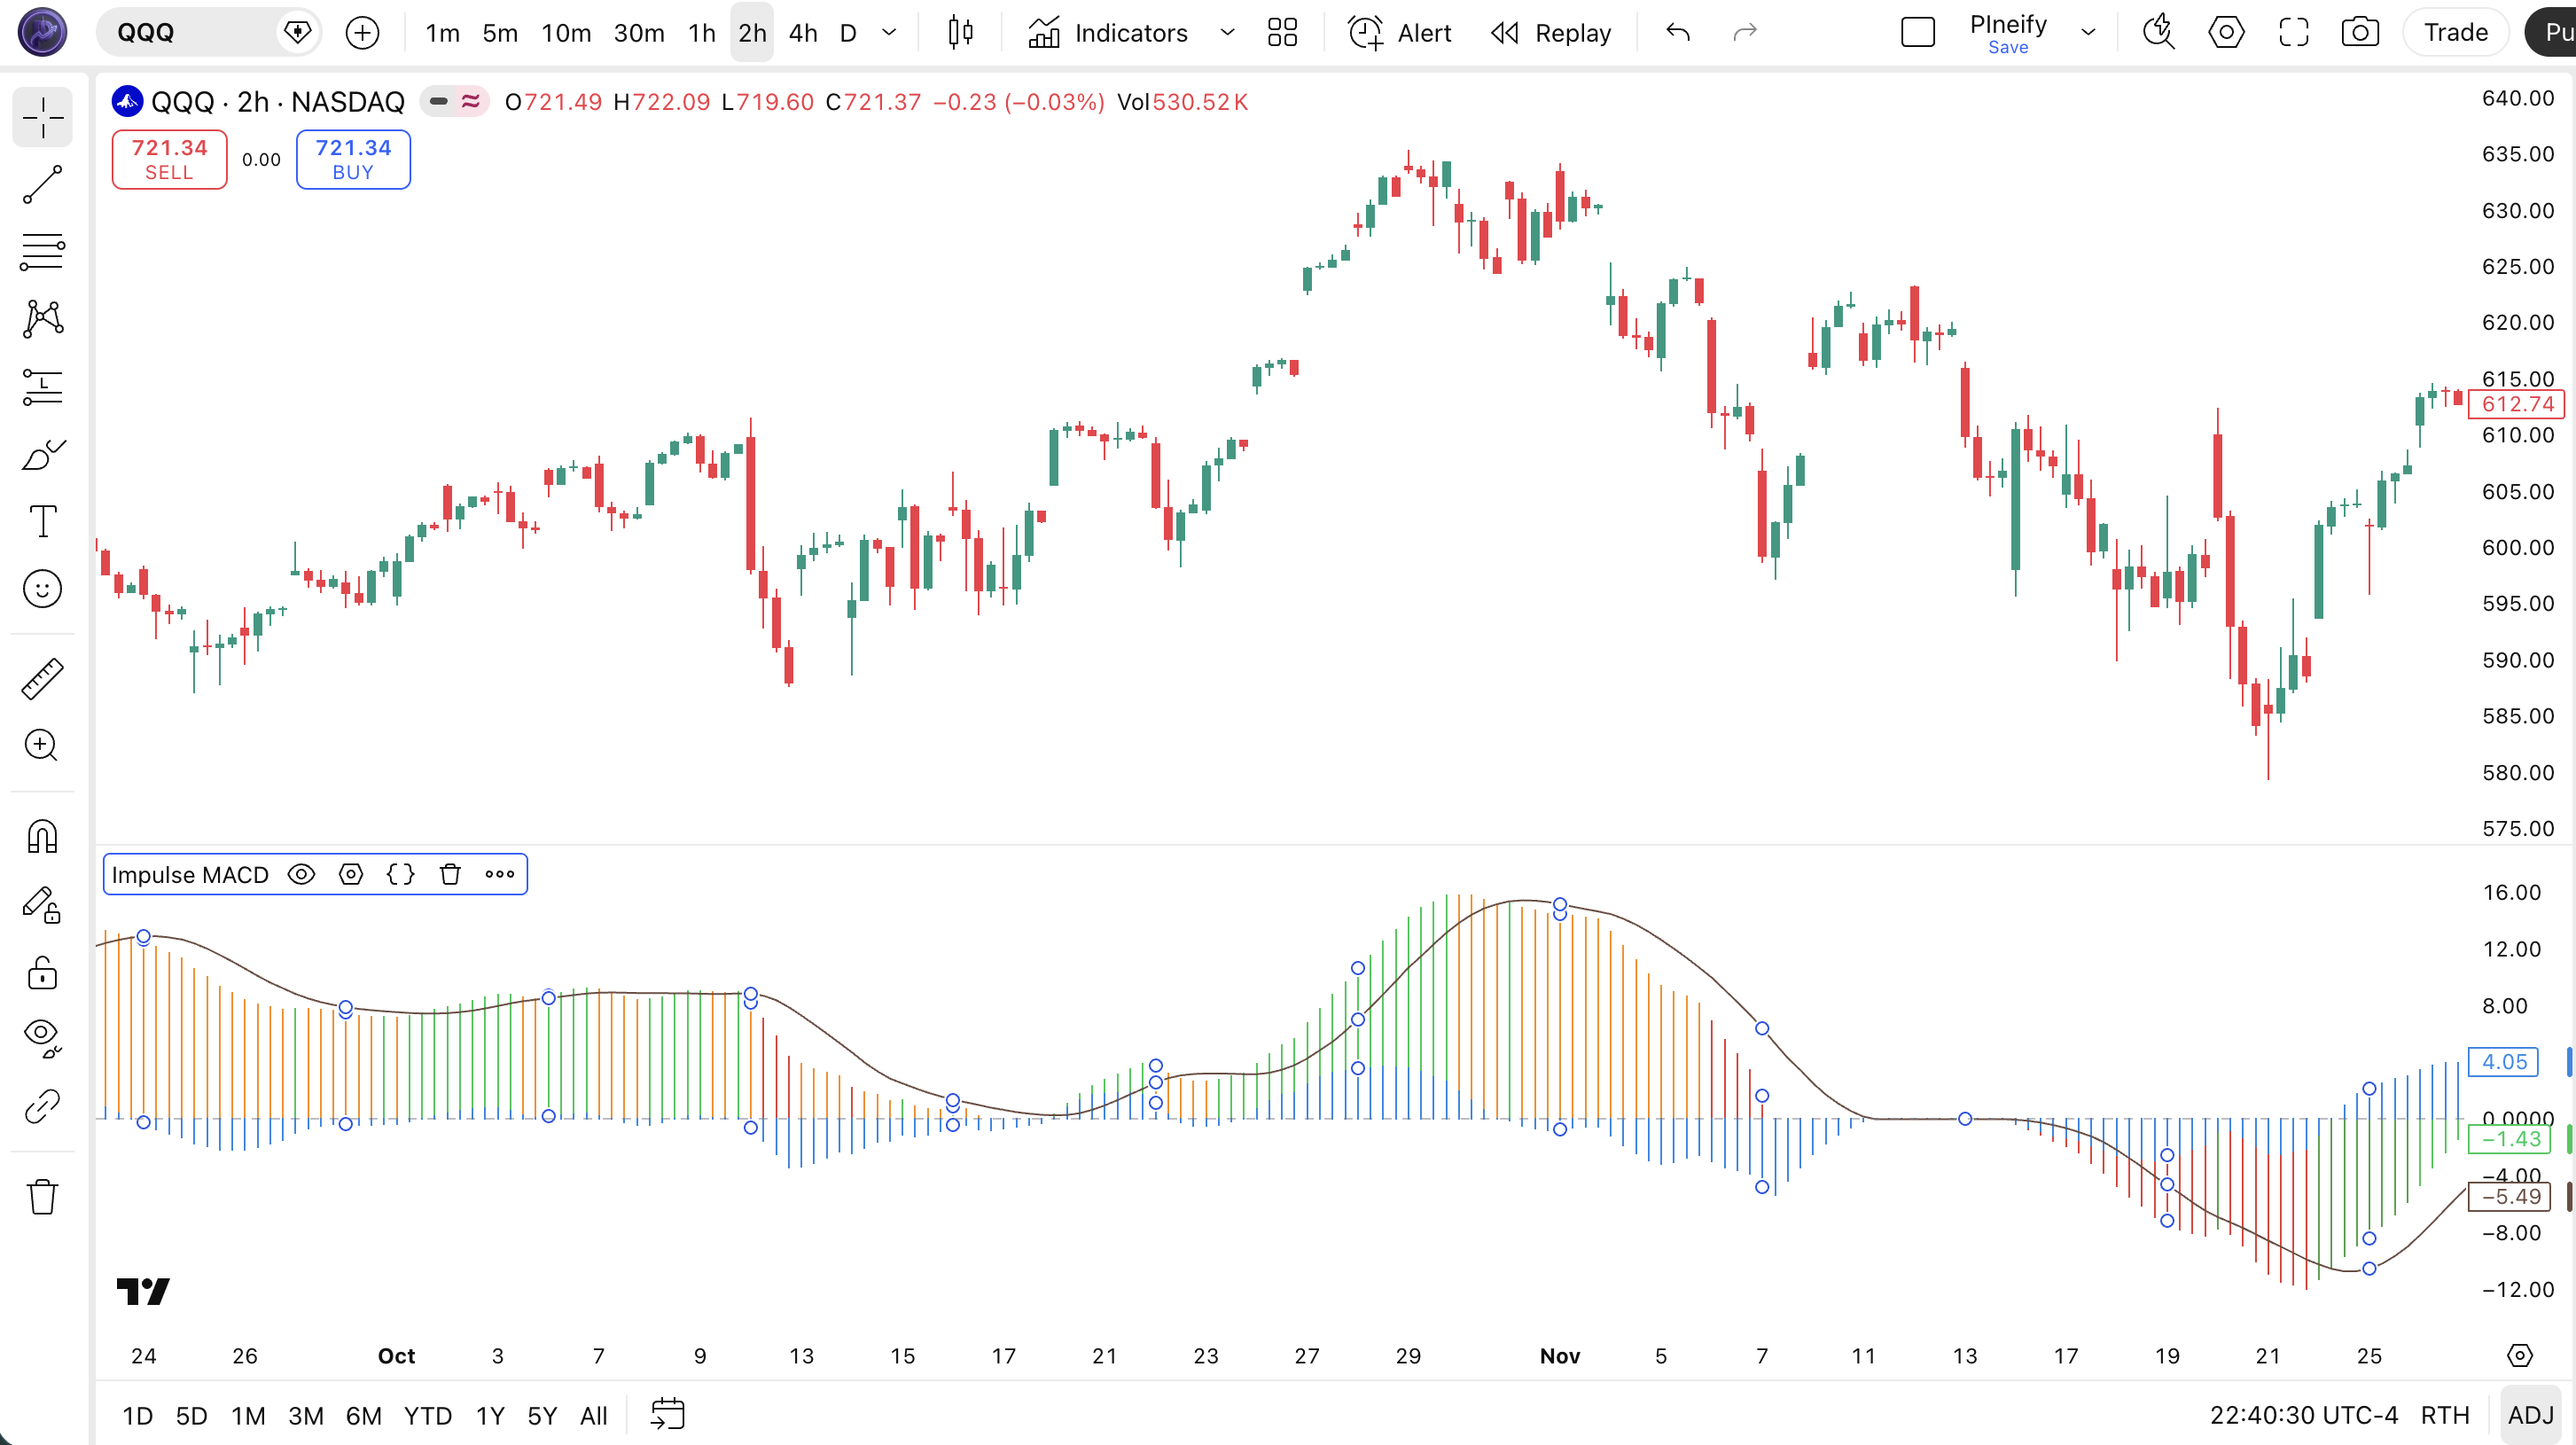
Task: Toggle hide all drawings
Action: pos(43,1038)
